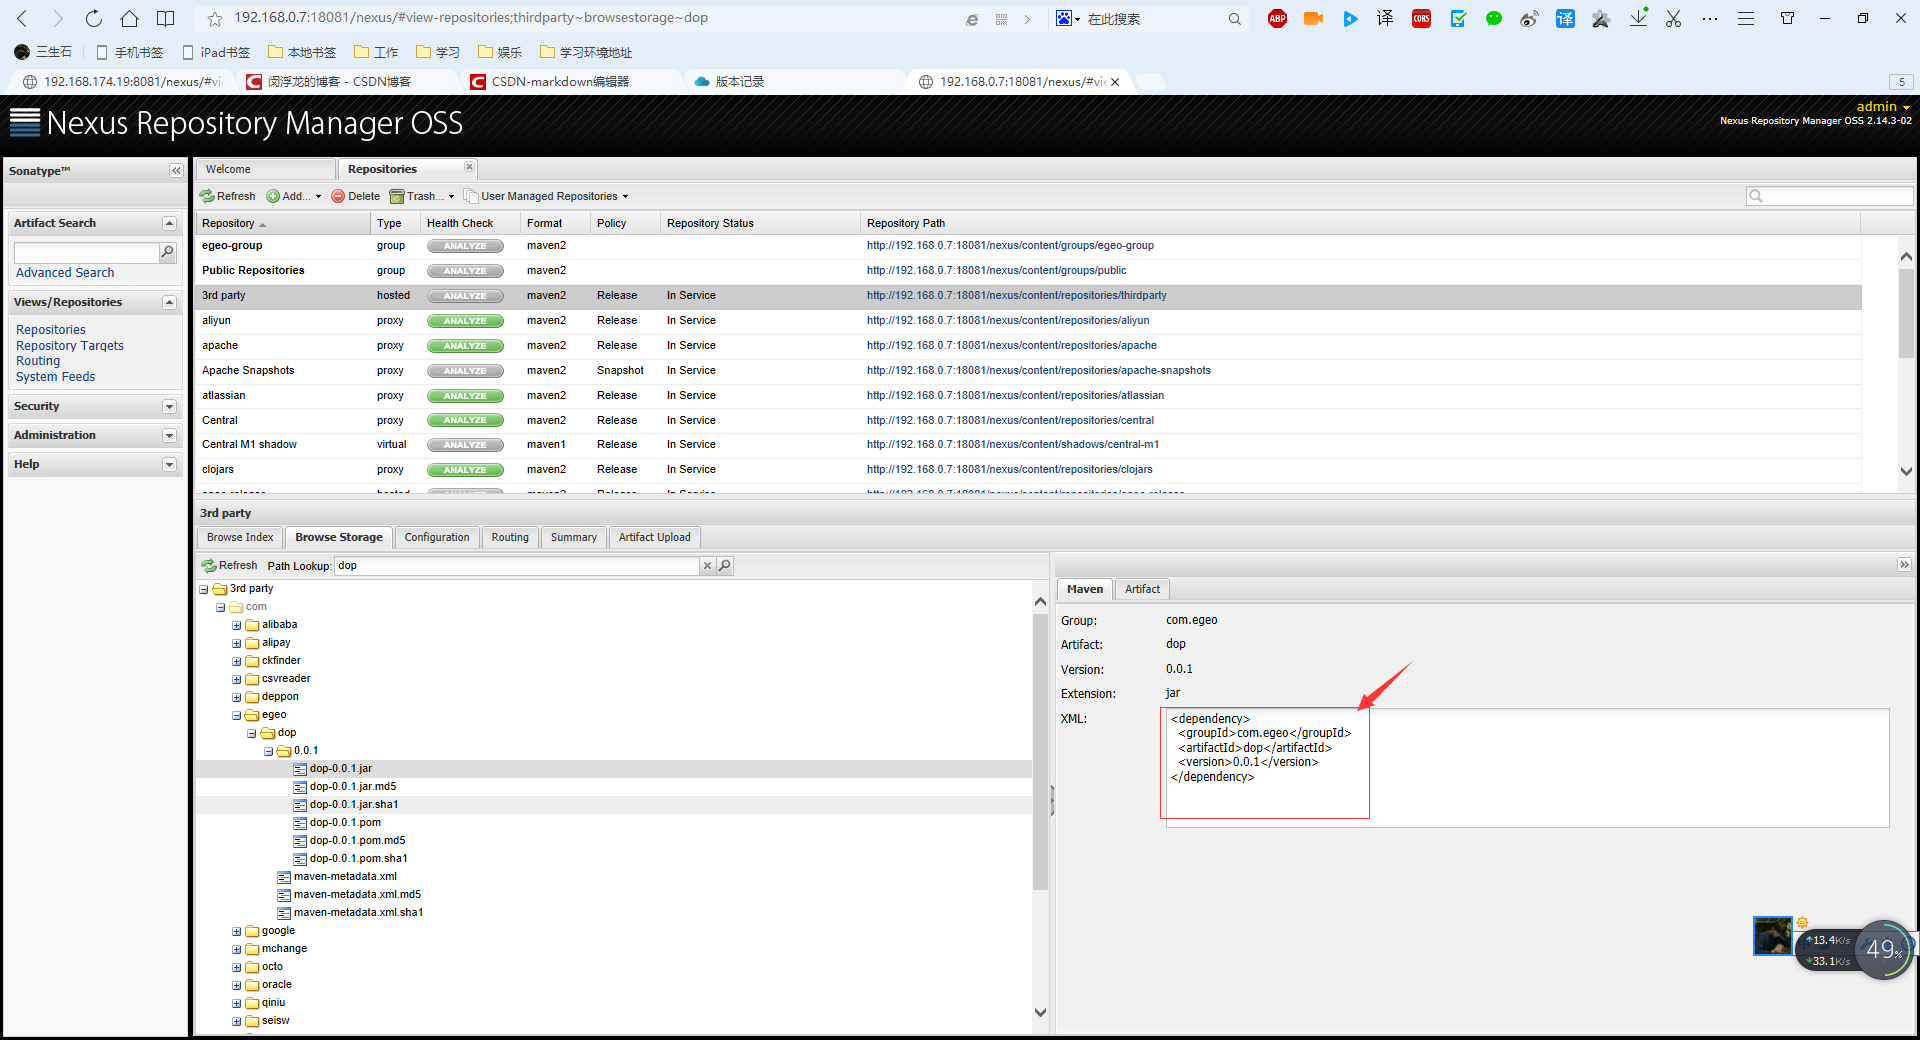Expand the Help panel
Image resolution: width=1920 pixels, height=1040 pixels.
pyautogui.click(x=169, y=465)
